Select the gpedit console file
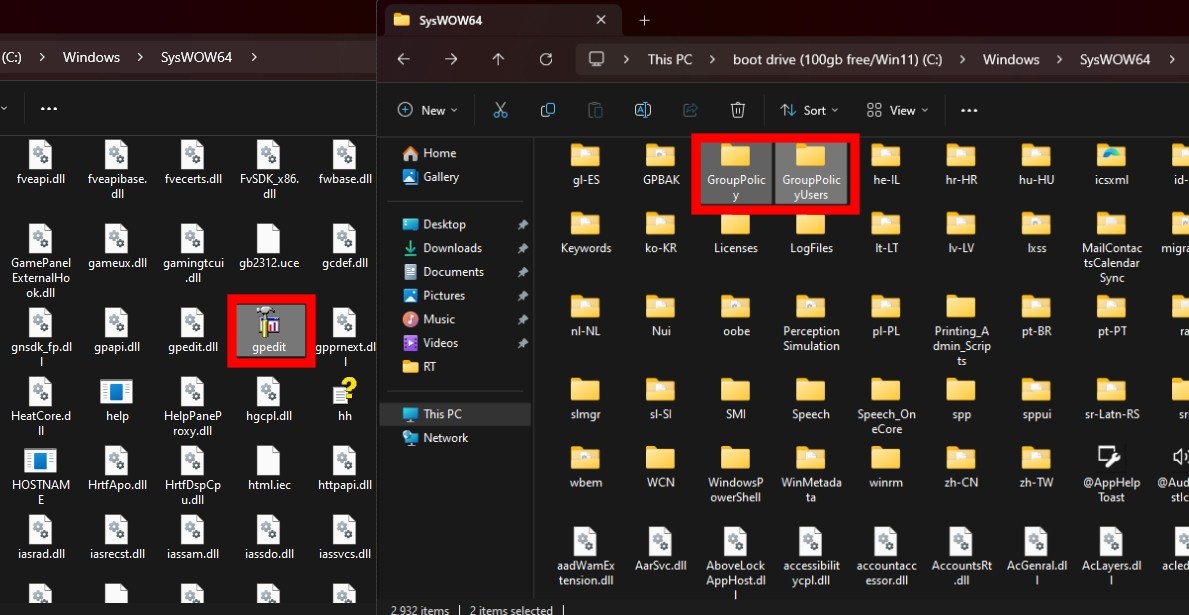The image size is (1189, 615). [x=271, y=331]
